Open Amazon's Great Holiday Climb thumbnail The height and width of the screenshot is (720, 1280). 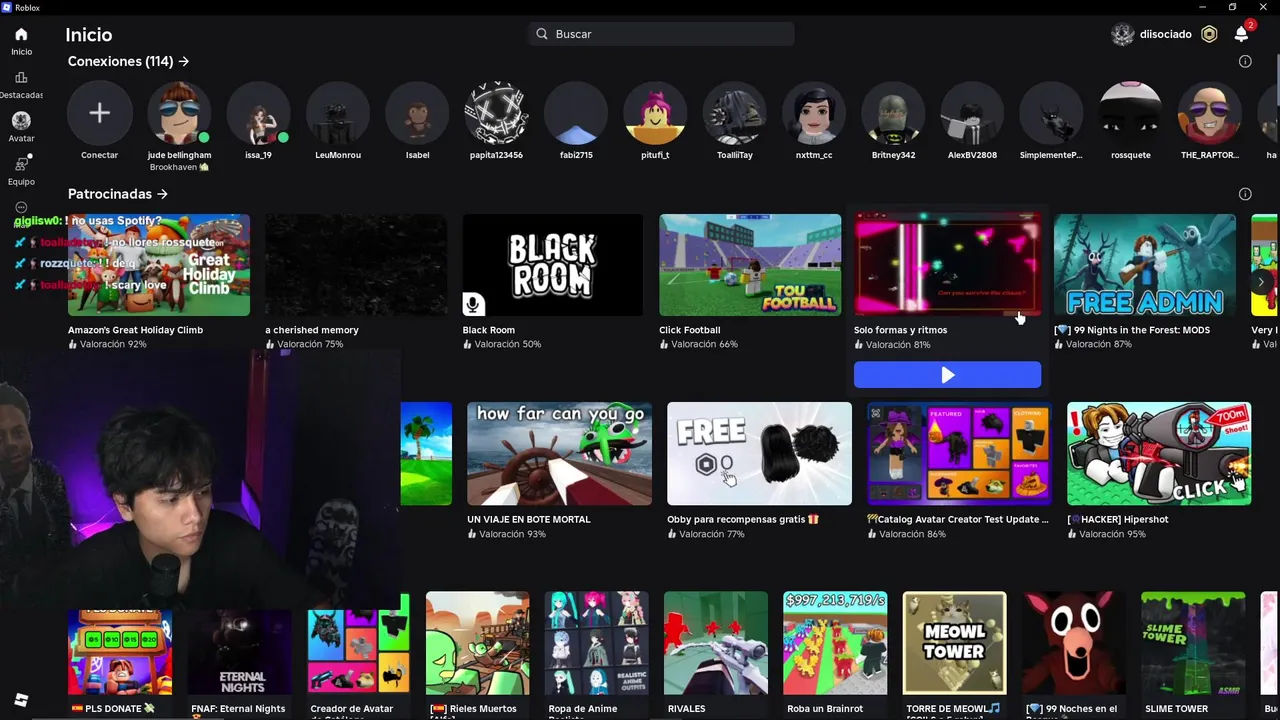(x=159, y=265)
